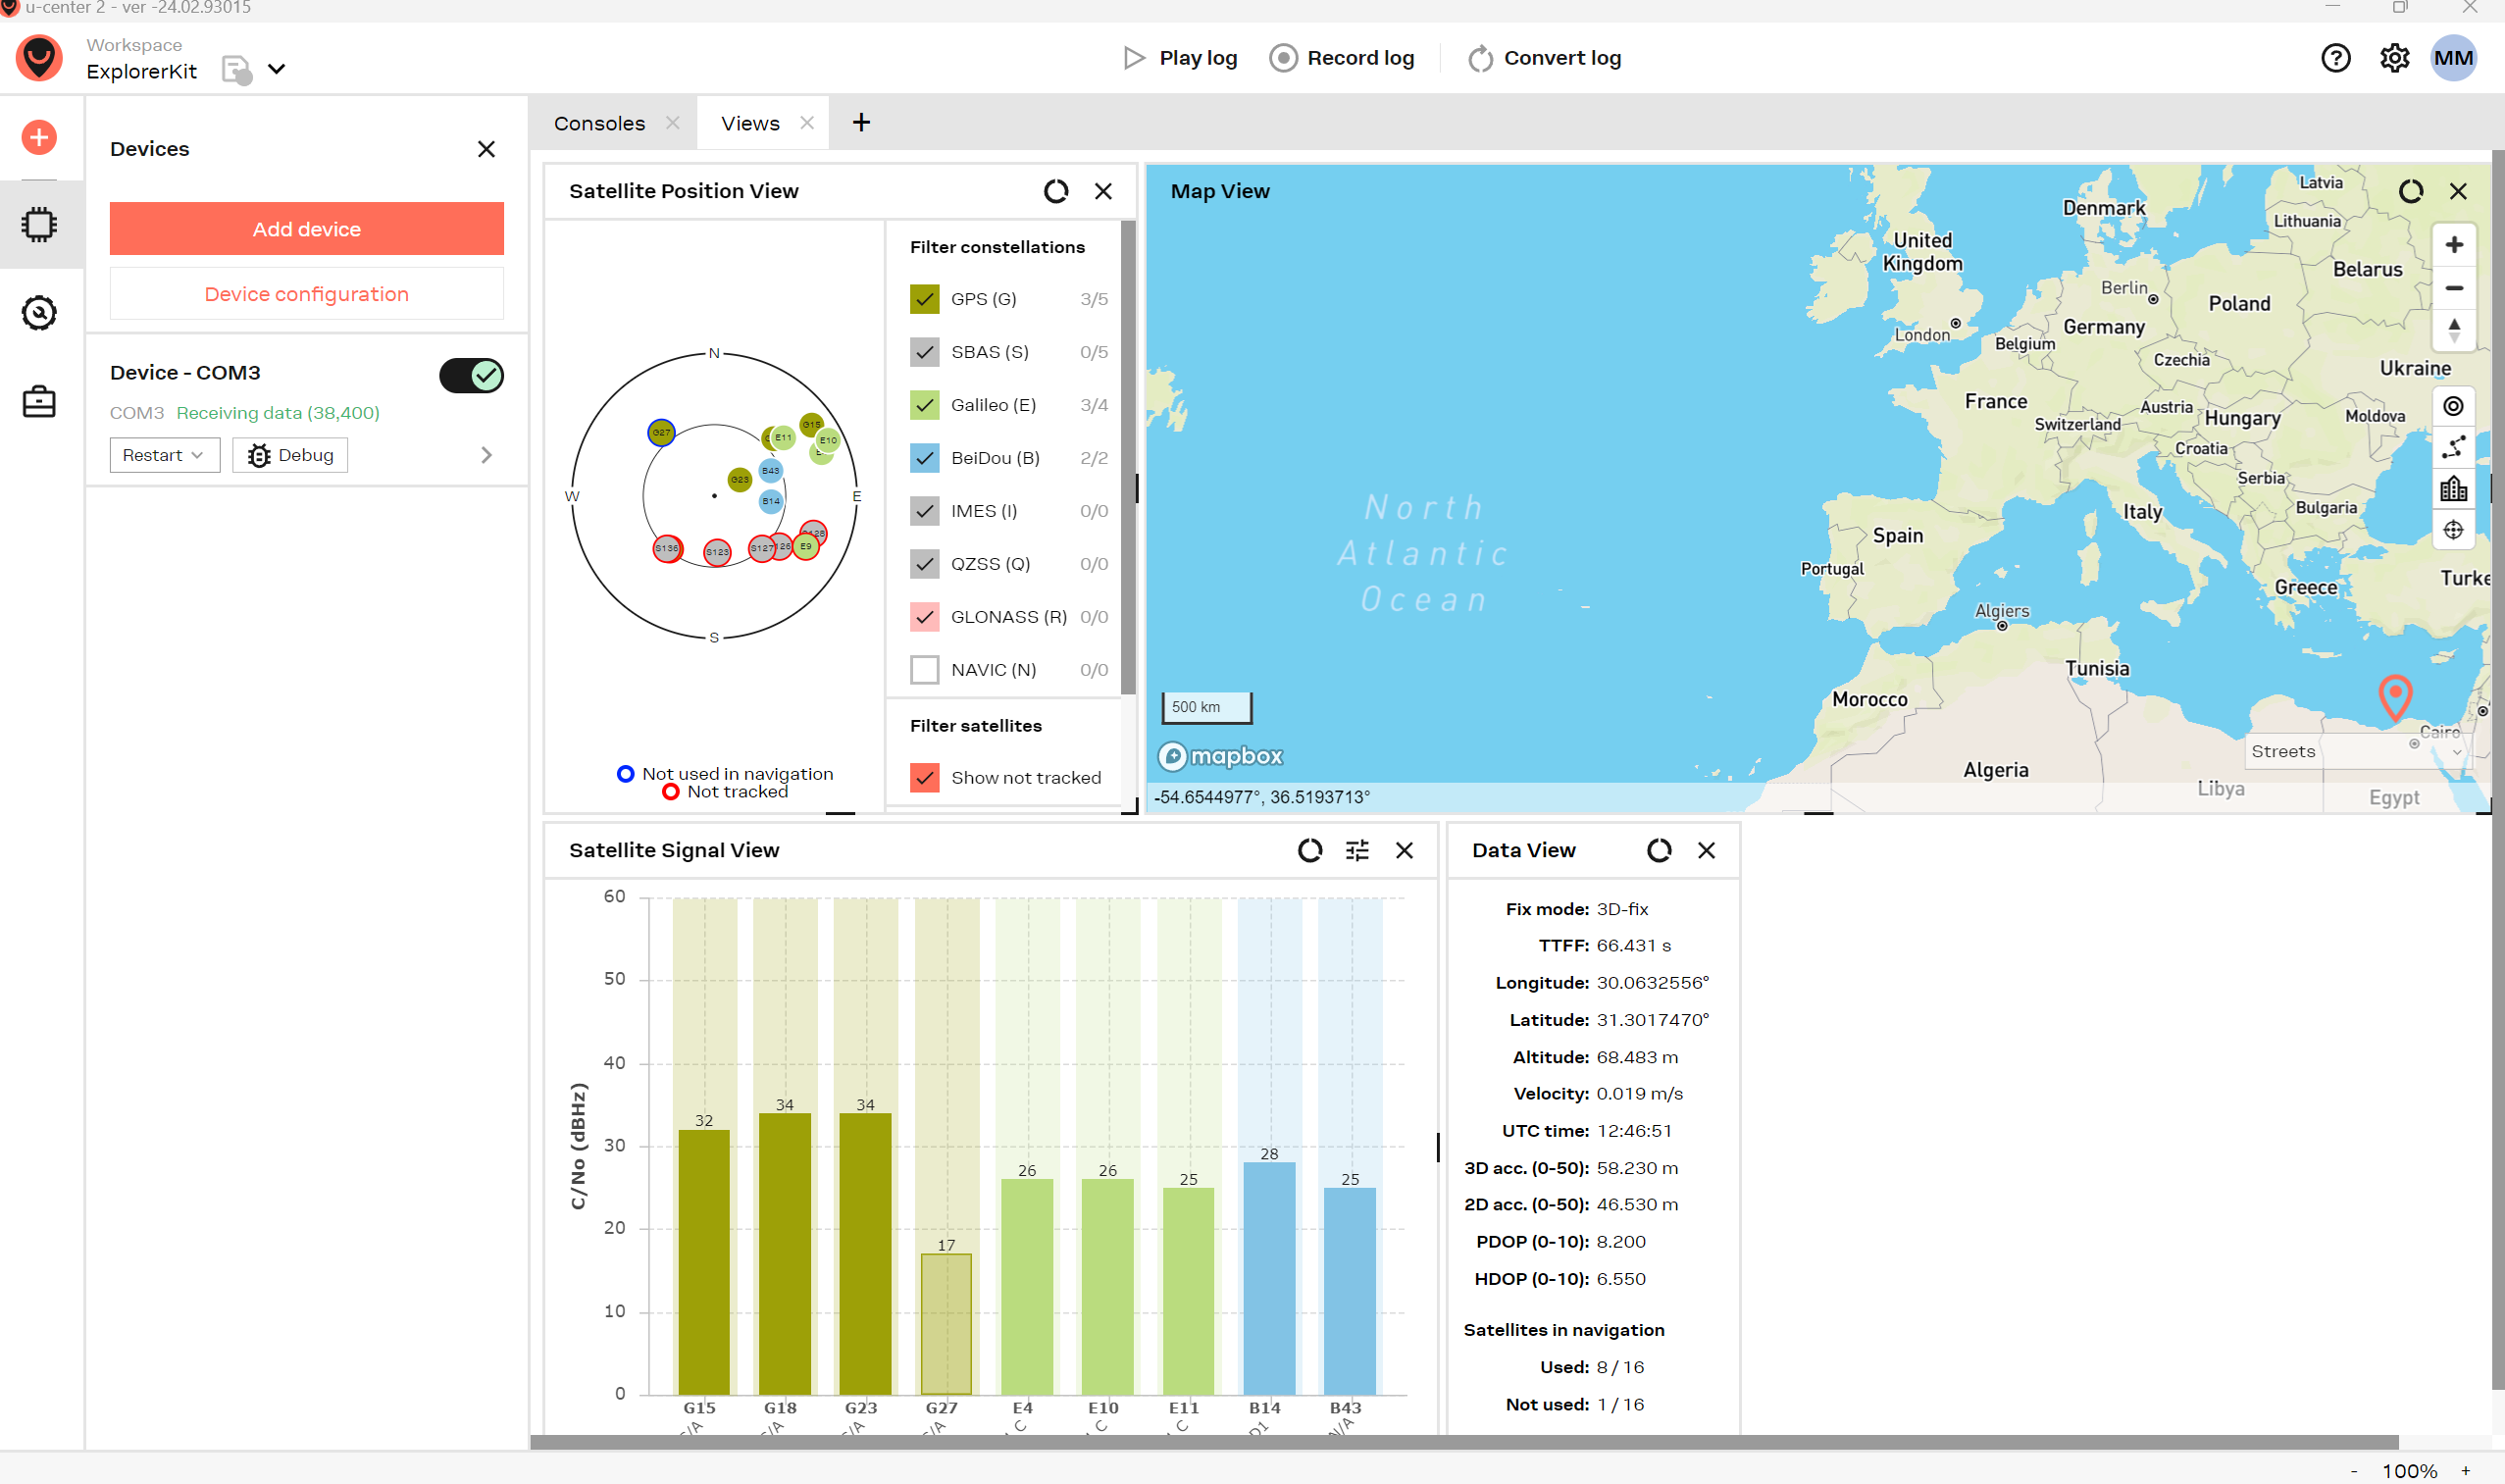Expand COM3 details with the right arrow

pos(487,455)
